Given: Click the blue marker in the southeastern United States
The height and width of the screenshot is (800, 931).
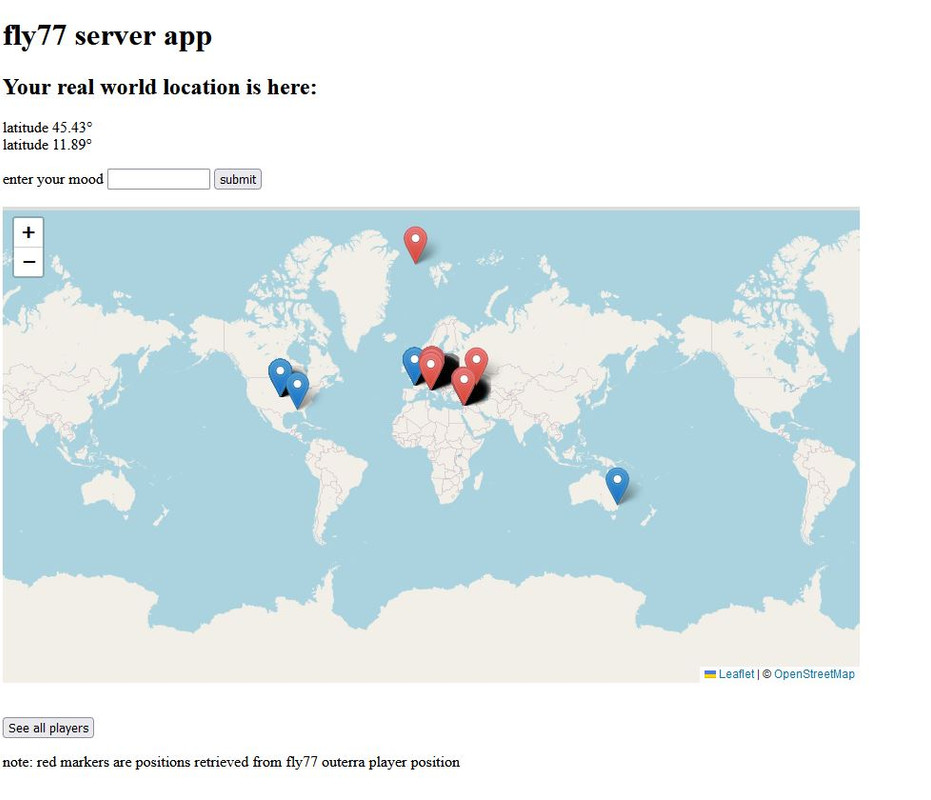Looking at the screenshot, I should tap(297, 391).
